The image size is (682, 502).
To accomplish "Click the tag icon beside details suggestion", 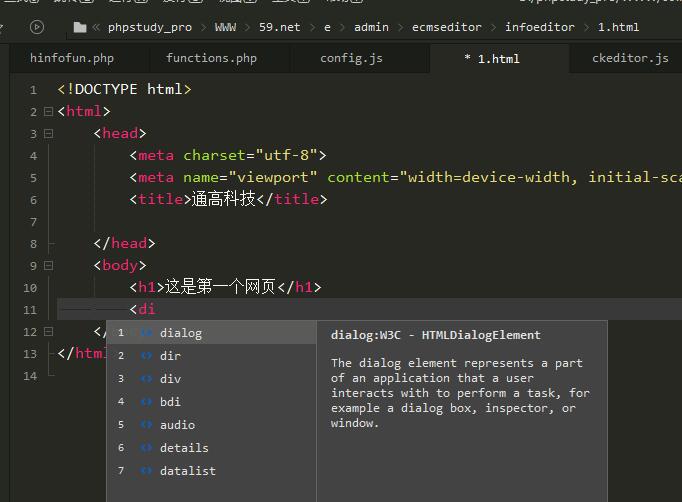I will pyautogui.click(x=146, y=448).
